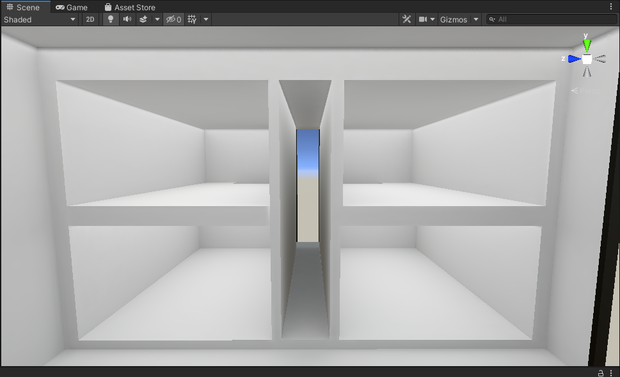Switch to the Game tab
This screenshot has height=377, width=620.
point(72,7)
